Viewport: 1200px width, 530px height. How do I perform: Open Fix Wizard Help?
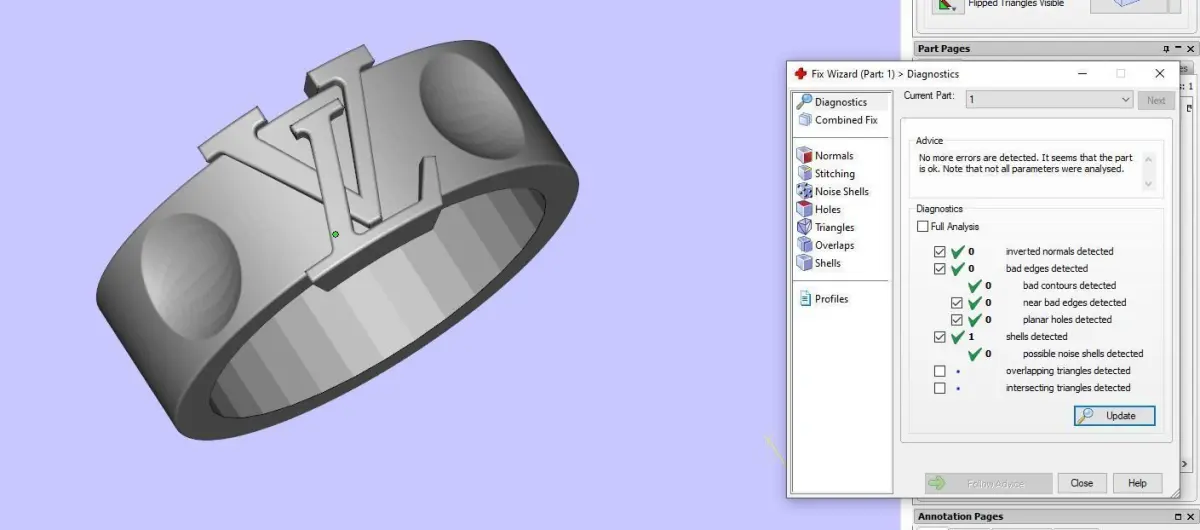click(x=1137, y=483)
